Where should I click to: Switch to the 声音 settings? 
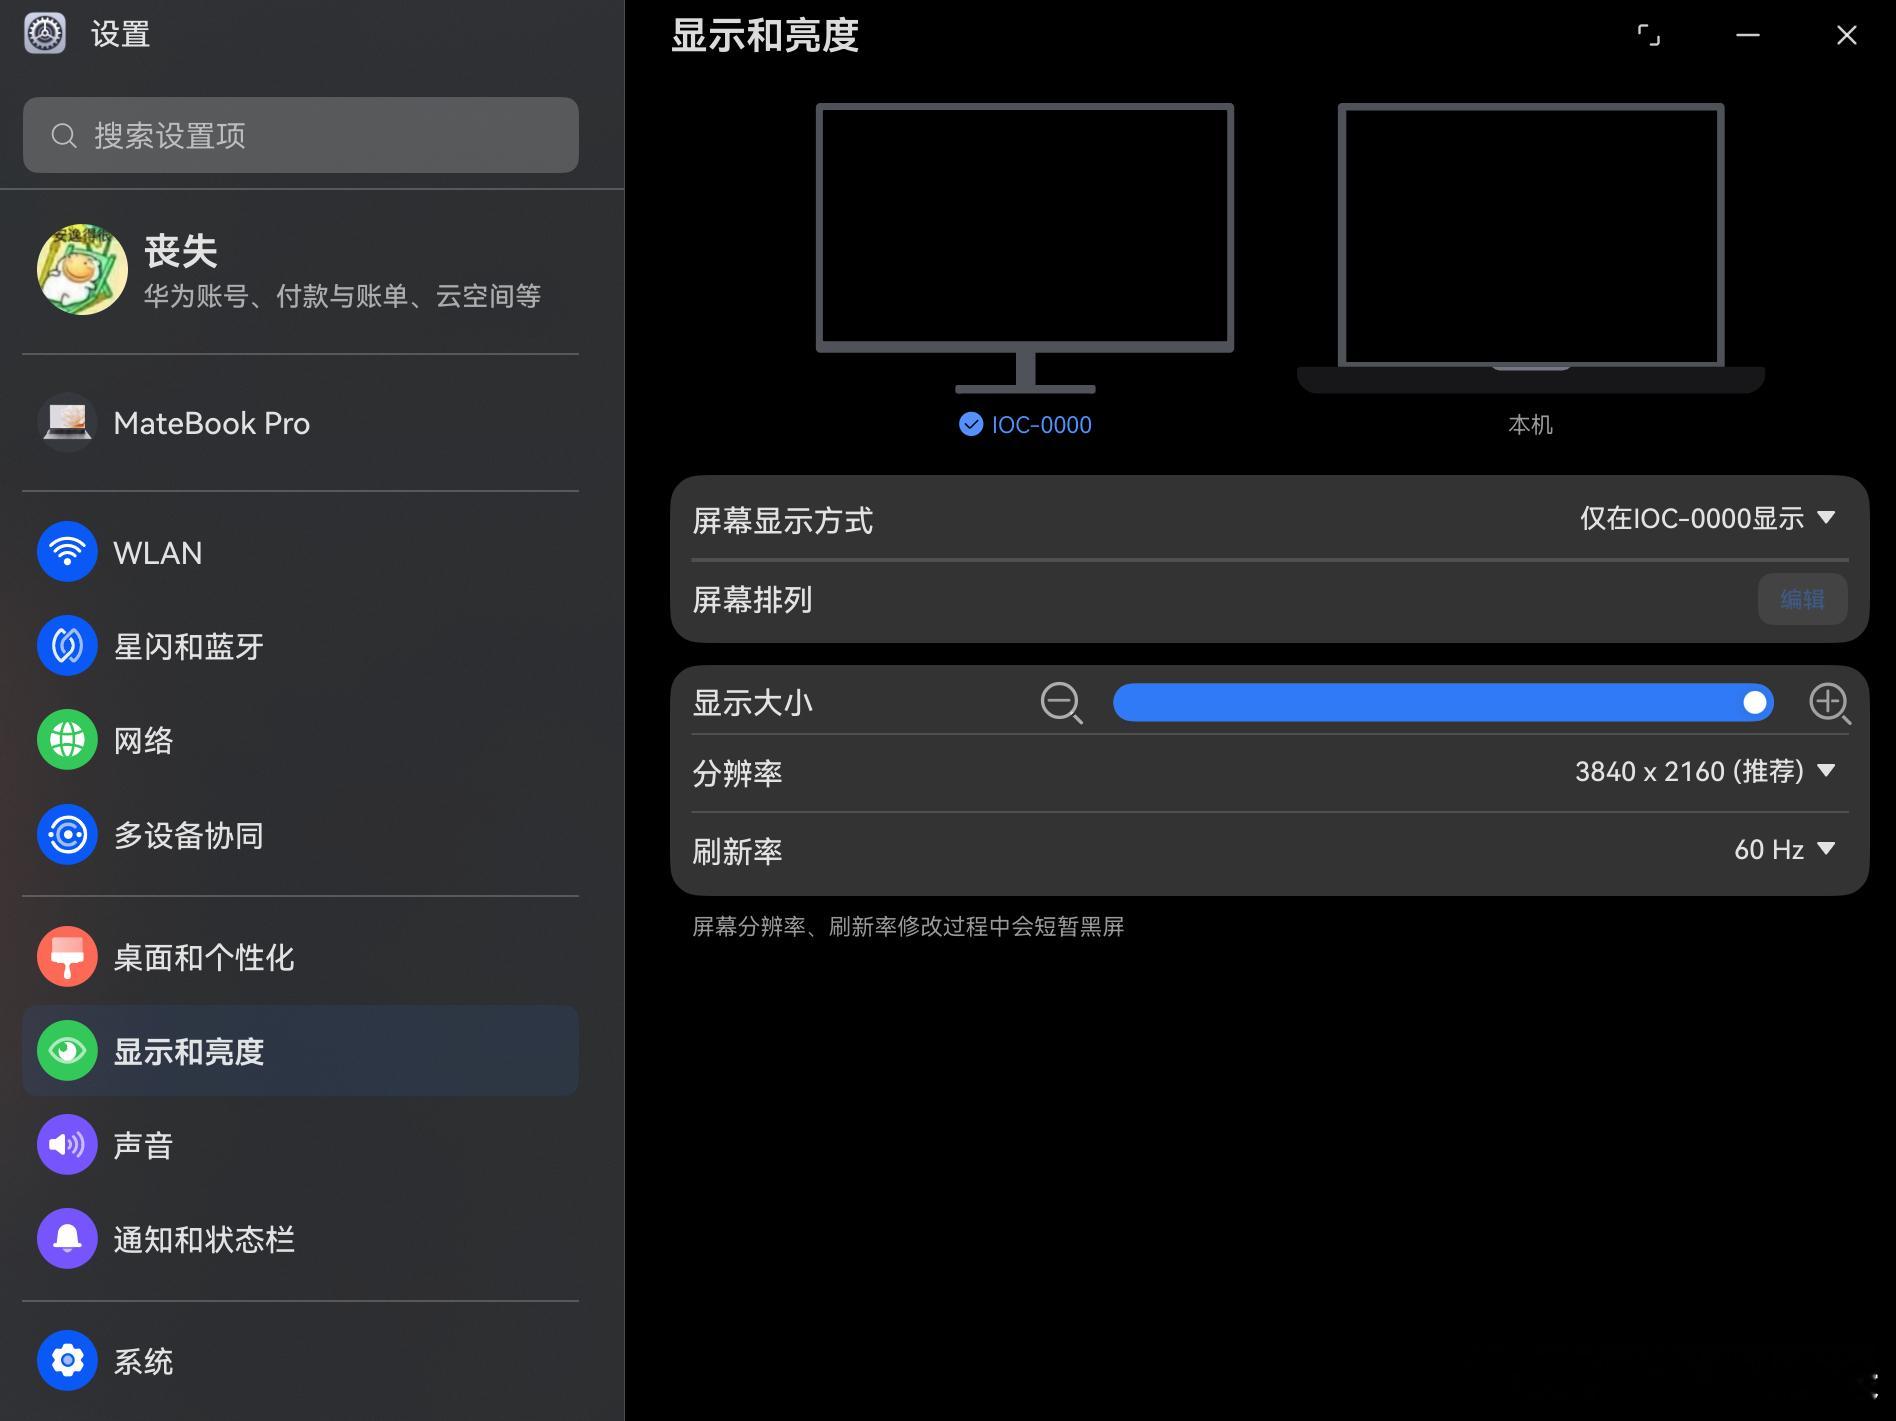(300, 1145)
